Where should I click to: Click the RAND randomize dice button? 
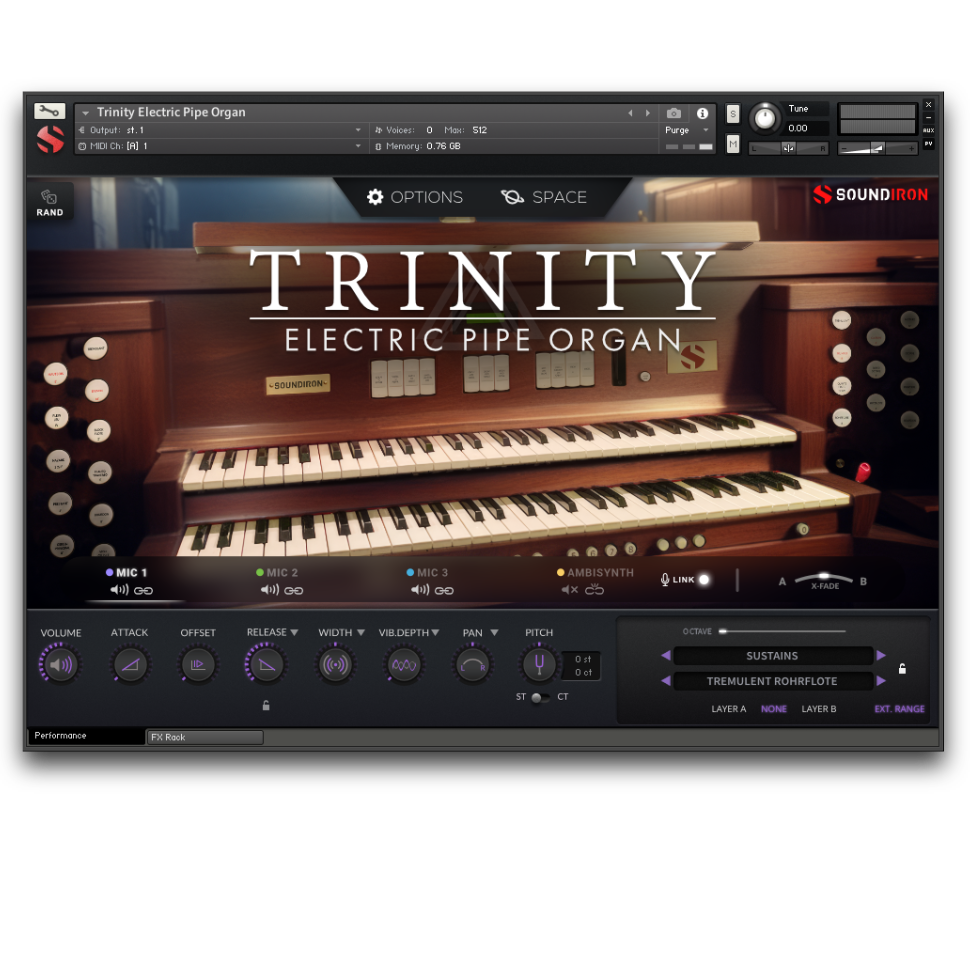coord(49,203)
